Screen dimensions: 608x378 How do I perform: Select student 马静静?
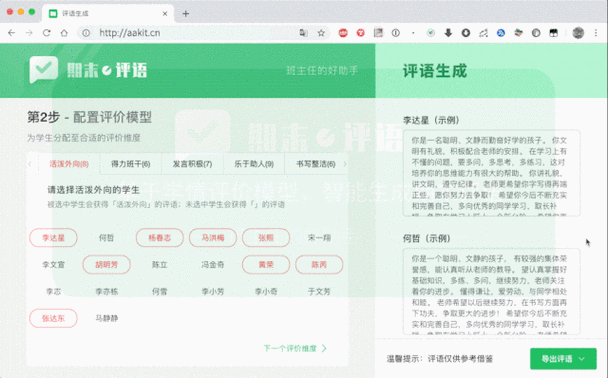[x=107, y=318]
